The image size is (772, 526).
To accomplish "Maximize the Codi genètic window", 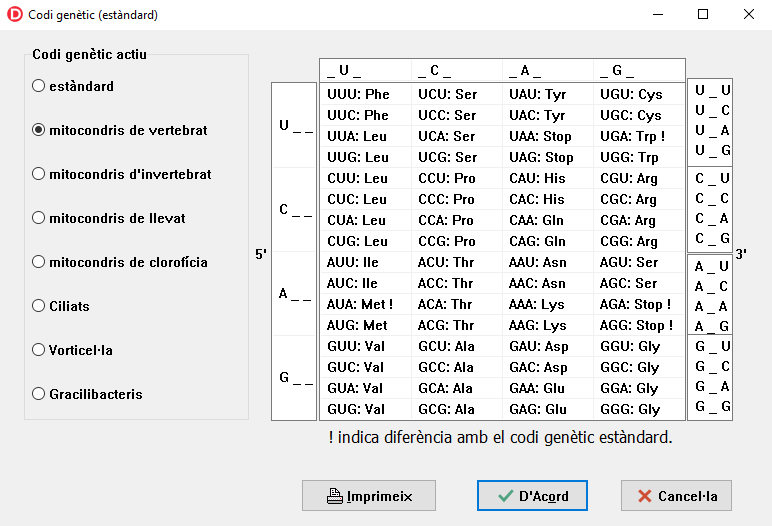I will click(703, 15).
